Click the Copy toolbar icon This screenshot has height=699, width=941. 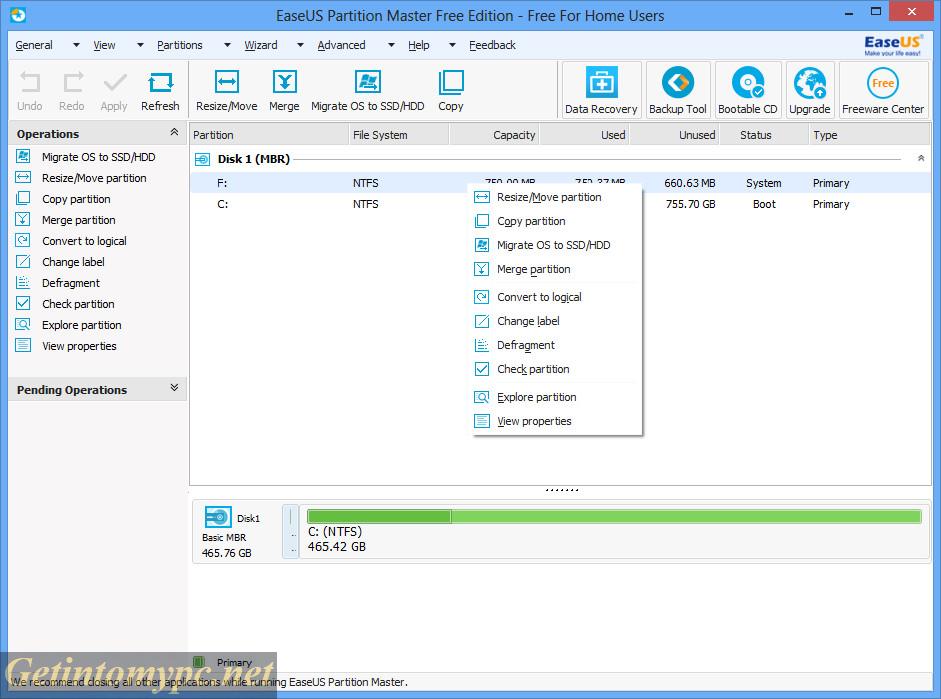[x=451, y=91]
